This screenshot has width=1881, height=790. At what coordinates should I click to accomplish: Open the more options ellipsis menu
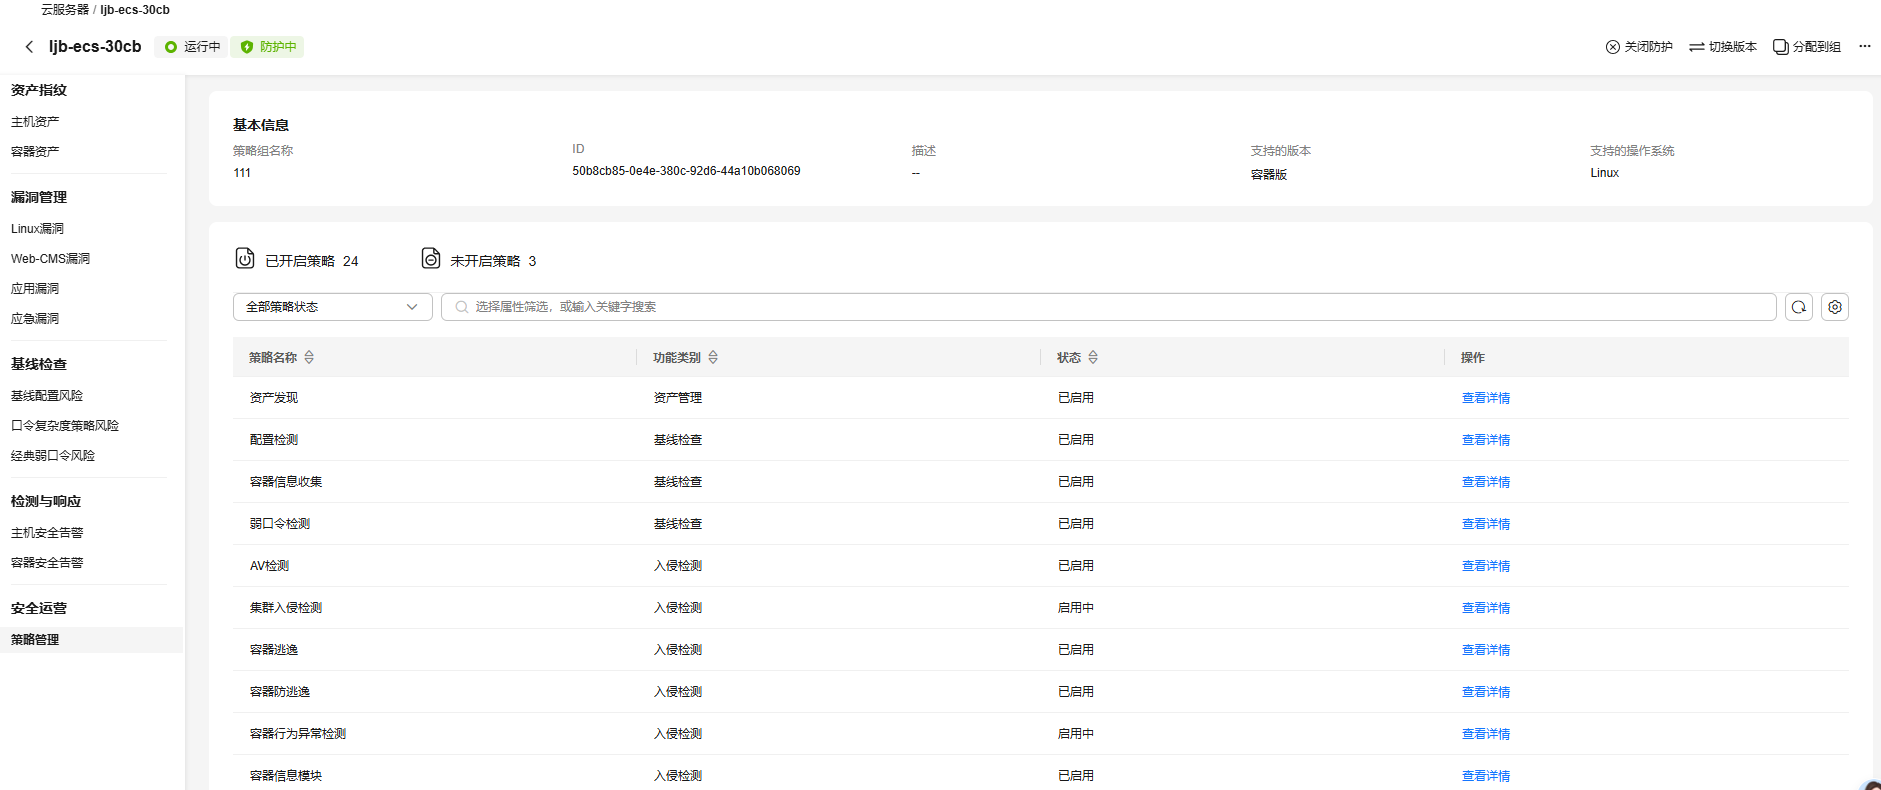coord(1864,46)
